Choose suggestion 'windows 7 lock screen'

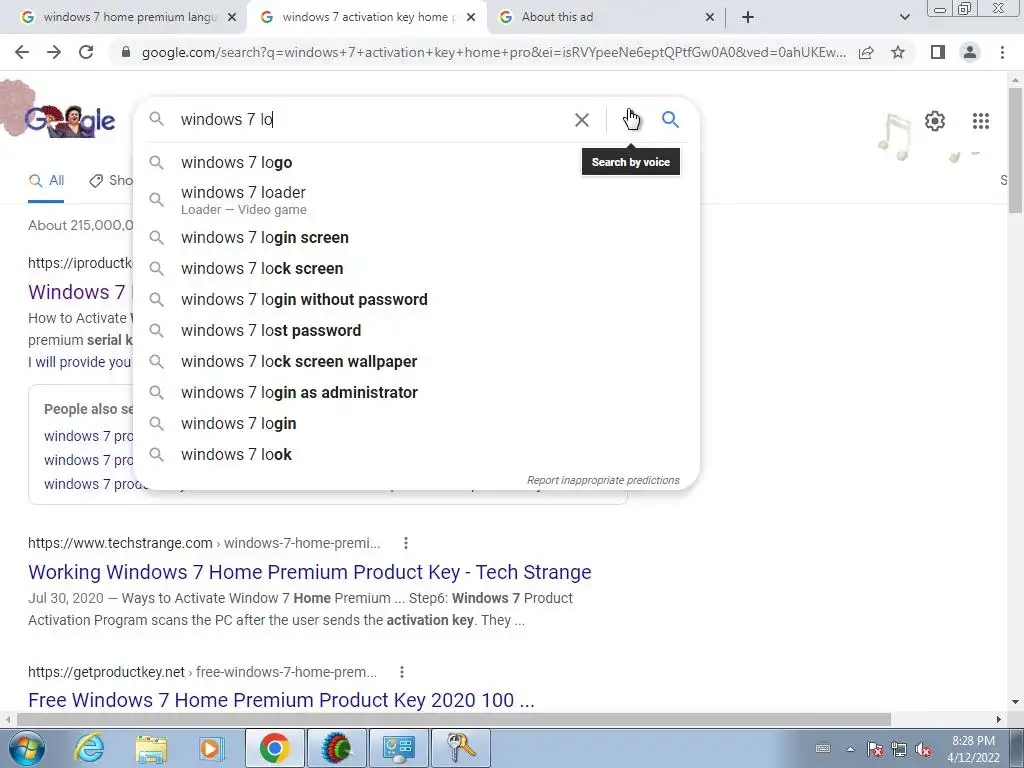[416, 268]
